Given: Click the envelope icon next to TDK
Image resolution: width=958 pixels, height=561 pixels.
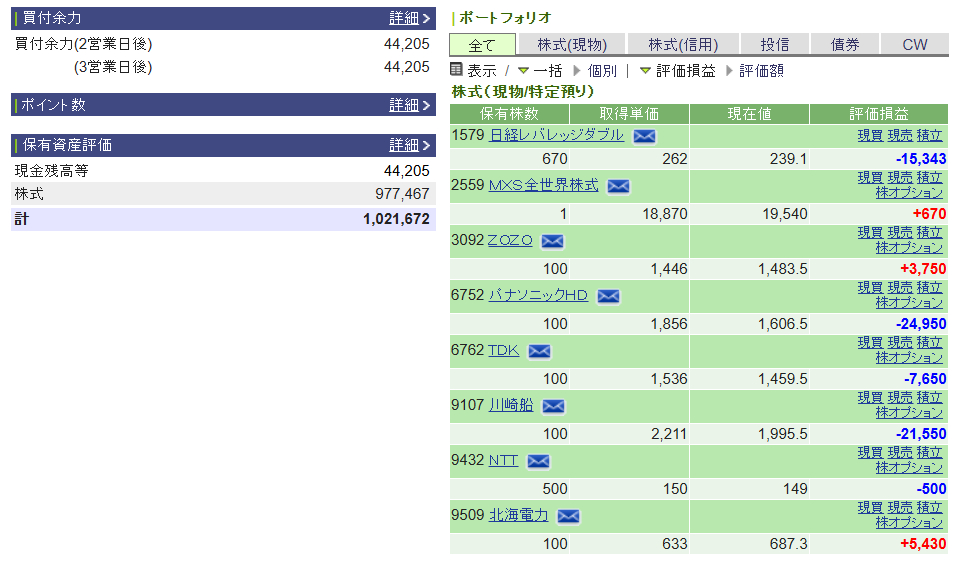Looking at the screenshot, I should (x=539, y=351).
